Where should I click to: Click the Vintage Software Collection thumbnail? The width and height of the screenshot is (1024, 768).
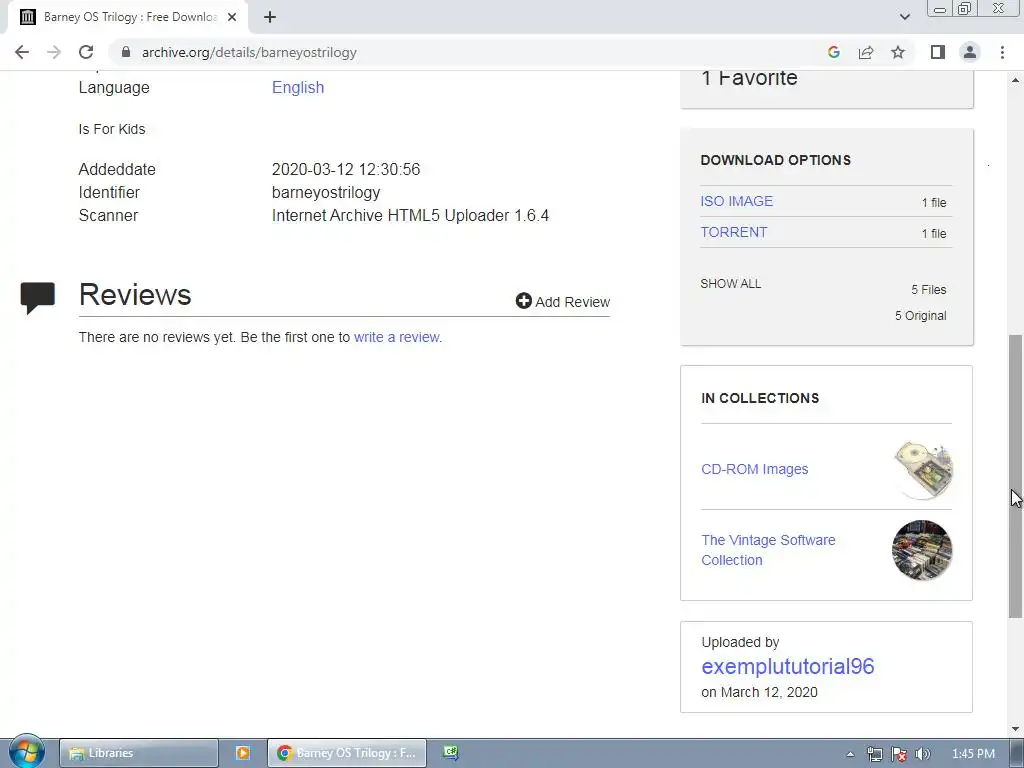(922, 551)
